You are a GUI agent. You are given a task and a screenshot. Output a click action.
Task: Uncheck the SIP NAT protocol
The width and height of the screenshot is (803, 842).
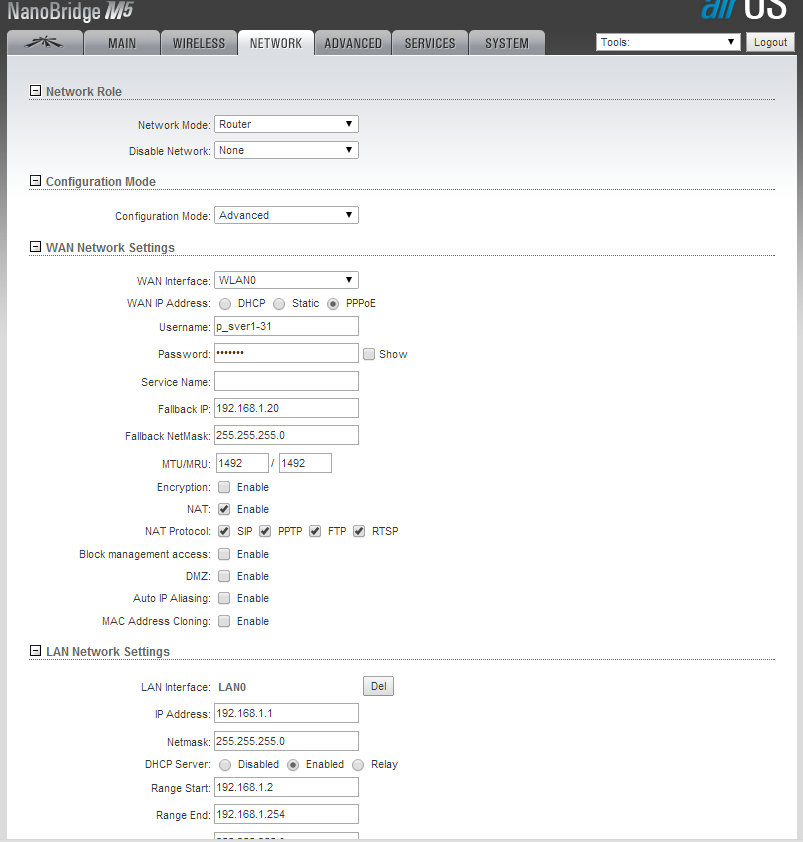(x=224, y=531)
